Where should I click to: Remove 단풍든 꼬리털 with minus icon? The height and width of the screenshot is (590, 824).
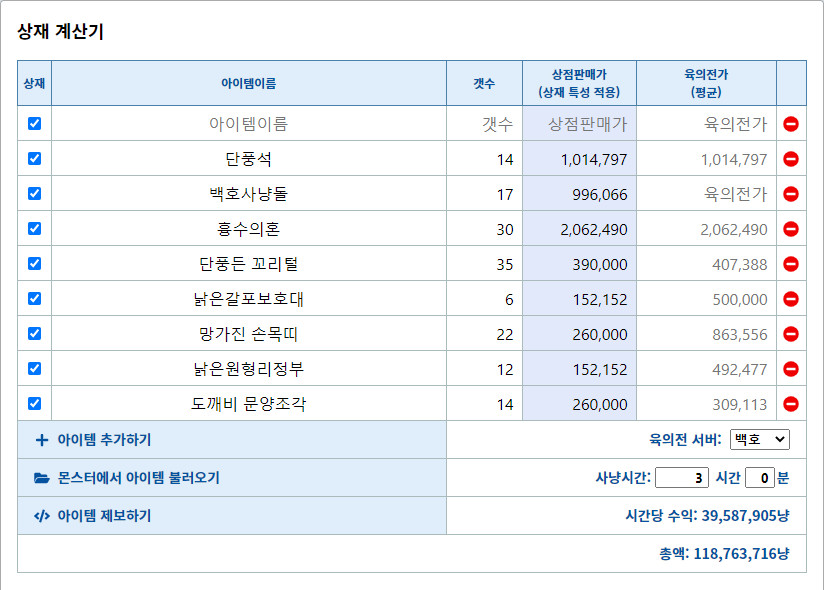click(x=791, y=263)
